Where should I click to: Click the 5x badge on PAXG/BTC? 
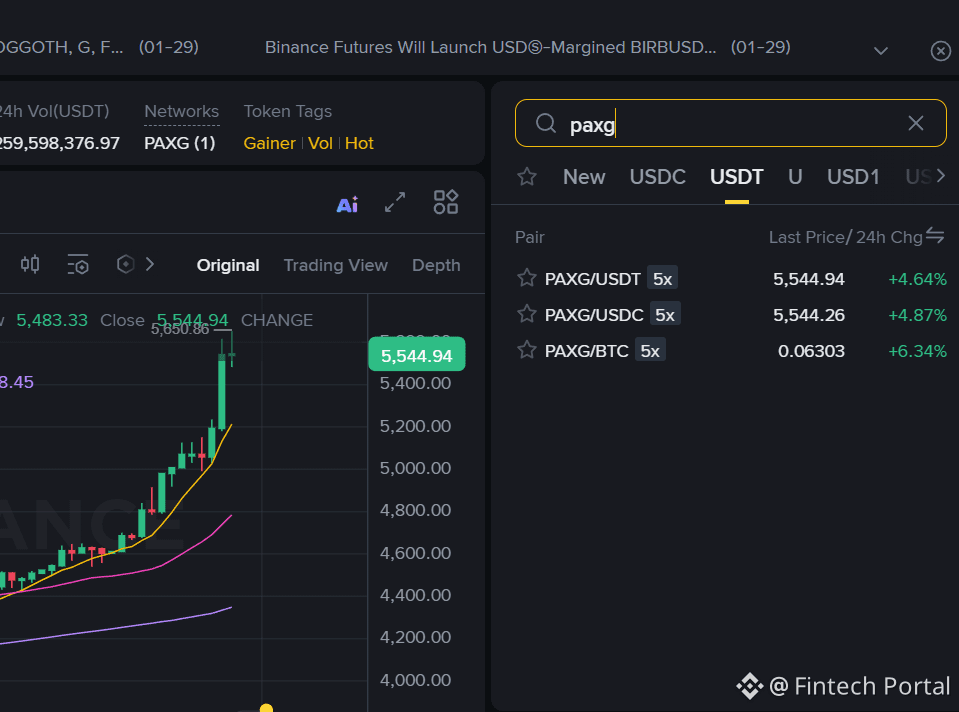[x=650, y=350]
